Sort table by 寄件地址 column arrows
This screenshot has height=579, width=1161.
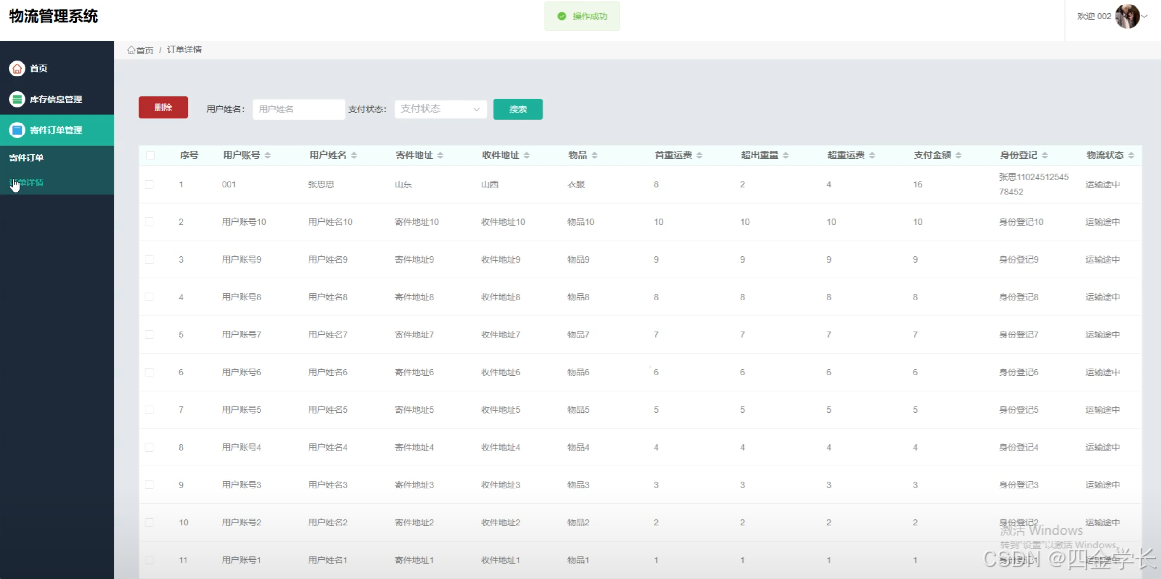(441, 155)
